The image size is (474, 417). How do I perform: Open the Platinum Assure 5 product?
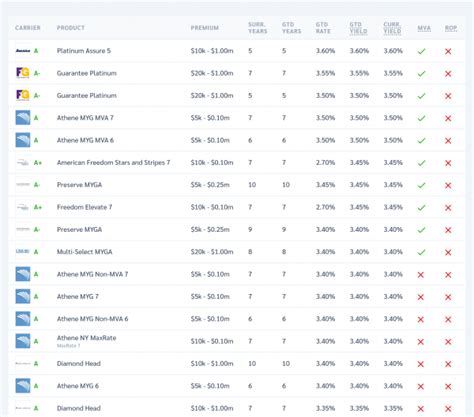[x=84, y=51]
